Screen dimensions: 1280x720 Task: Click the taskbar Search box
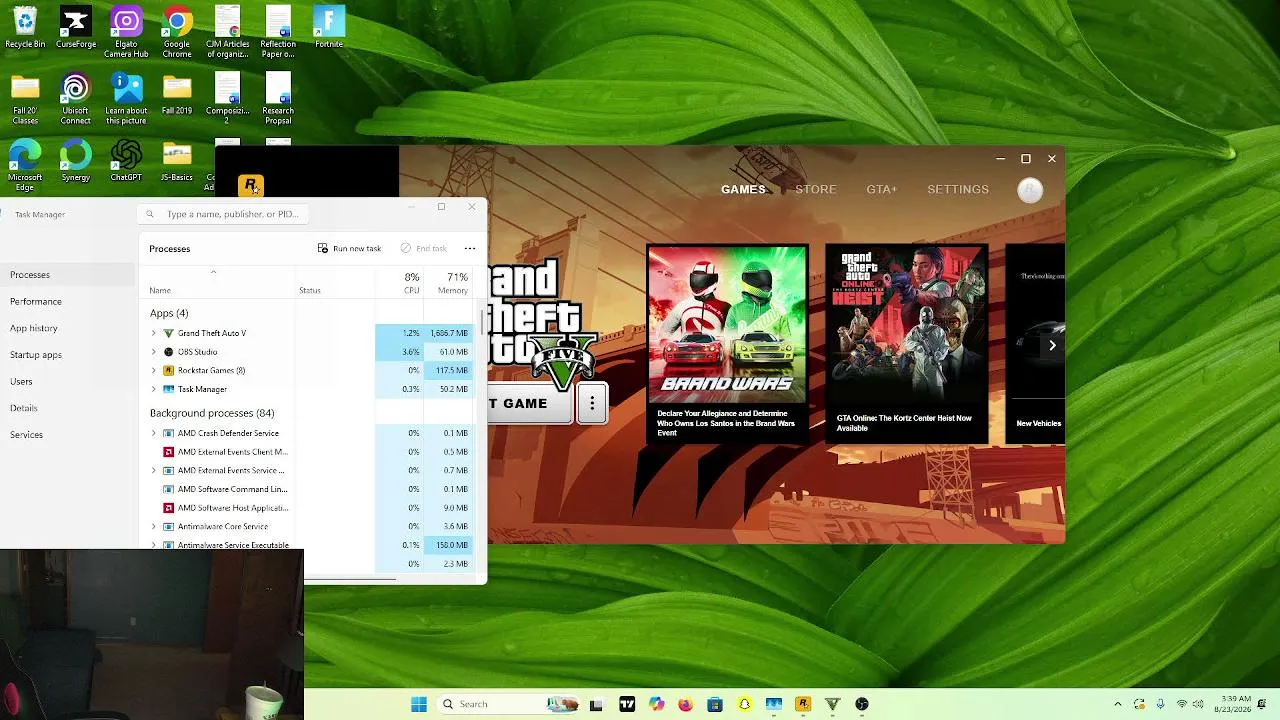click(x=507, y=704)
